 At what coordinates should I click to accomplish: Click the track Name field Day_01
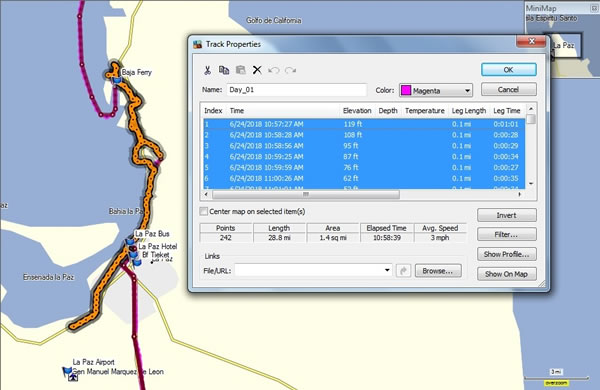[297, 90]
